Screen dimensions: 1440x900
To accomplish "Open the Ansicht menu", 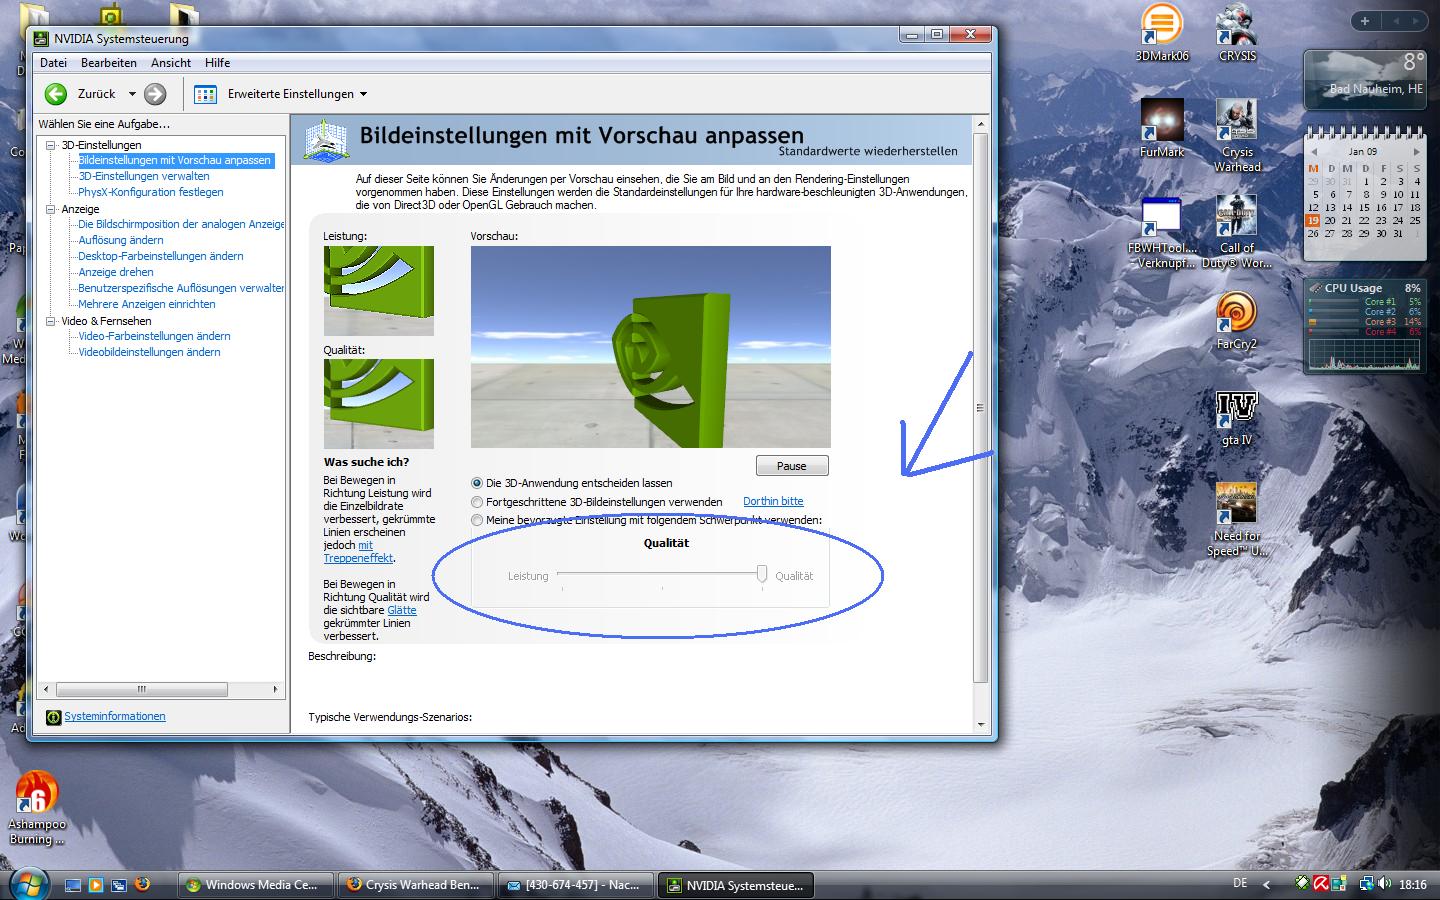I will tap(171, 62).
